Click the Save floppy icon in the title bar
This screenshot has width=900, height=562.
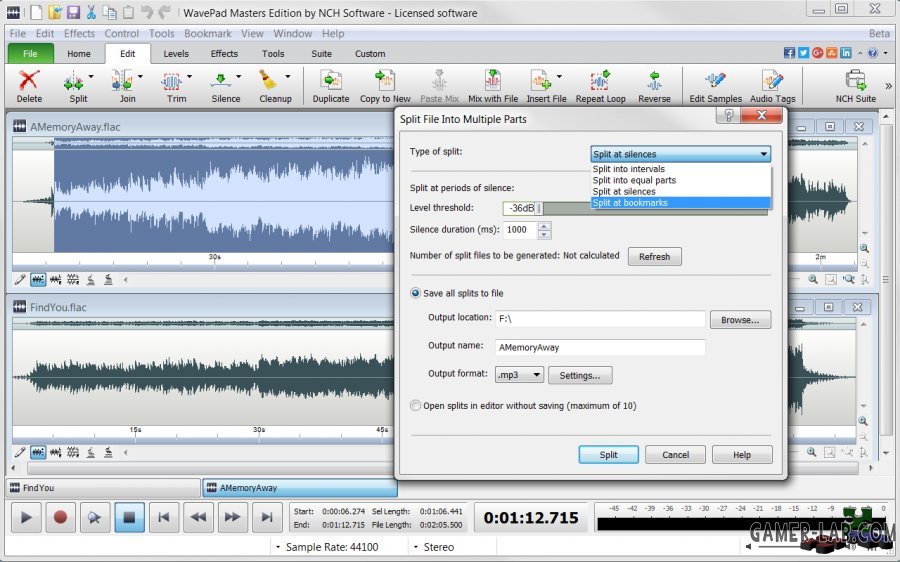point(73,12)
